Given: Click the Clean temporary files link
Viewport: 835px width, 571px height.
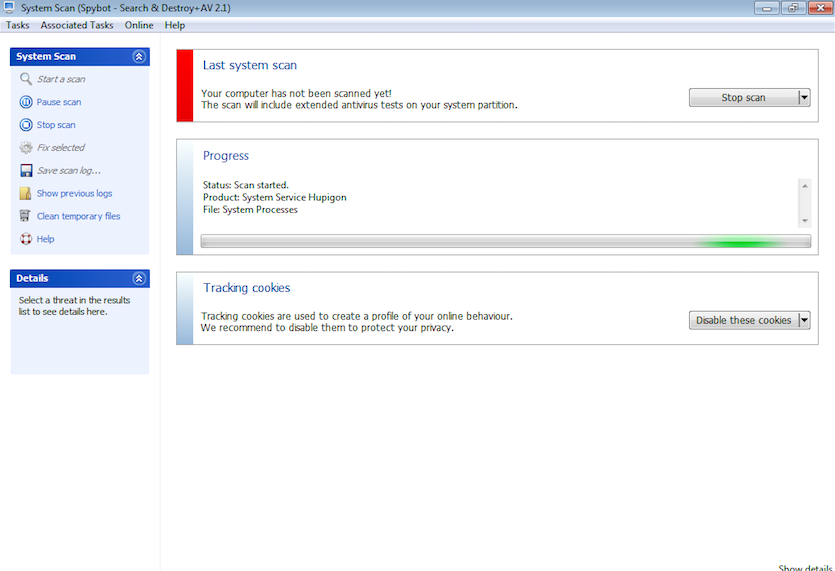Looking at the screenshot, I should click(x=78, y=216).
